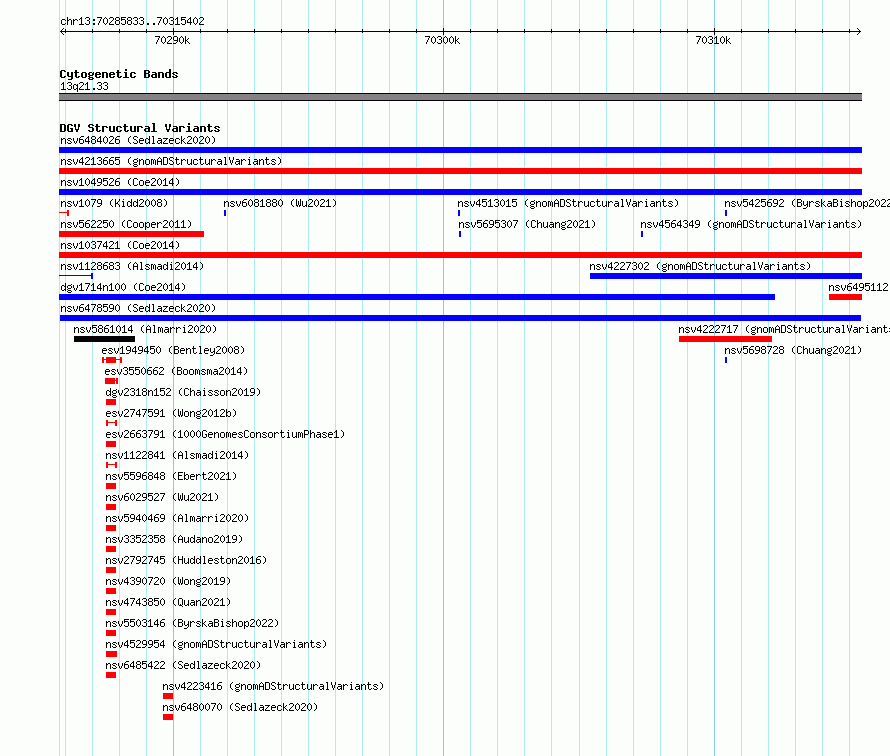Click the ruler's right arrow end
Screen dimensions: 890x756
859,31
